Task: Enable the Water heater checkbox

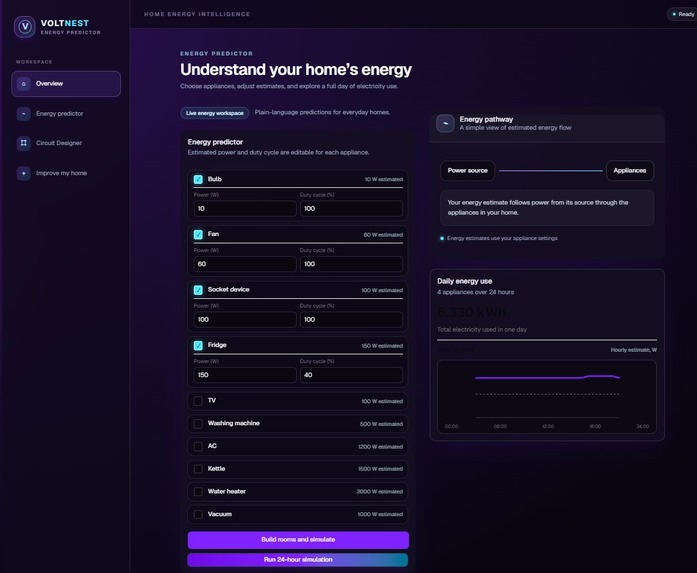Action: [x=198, y=492]
